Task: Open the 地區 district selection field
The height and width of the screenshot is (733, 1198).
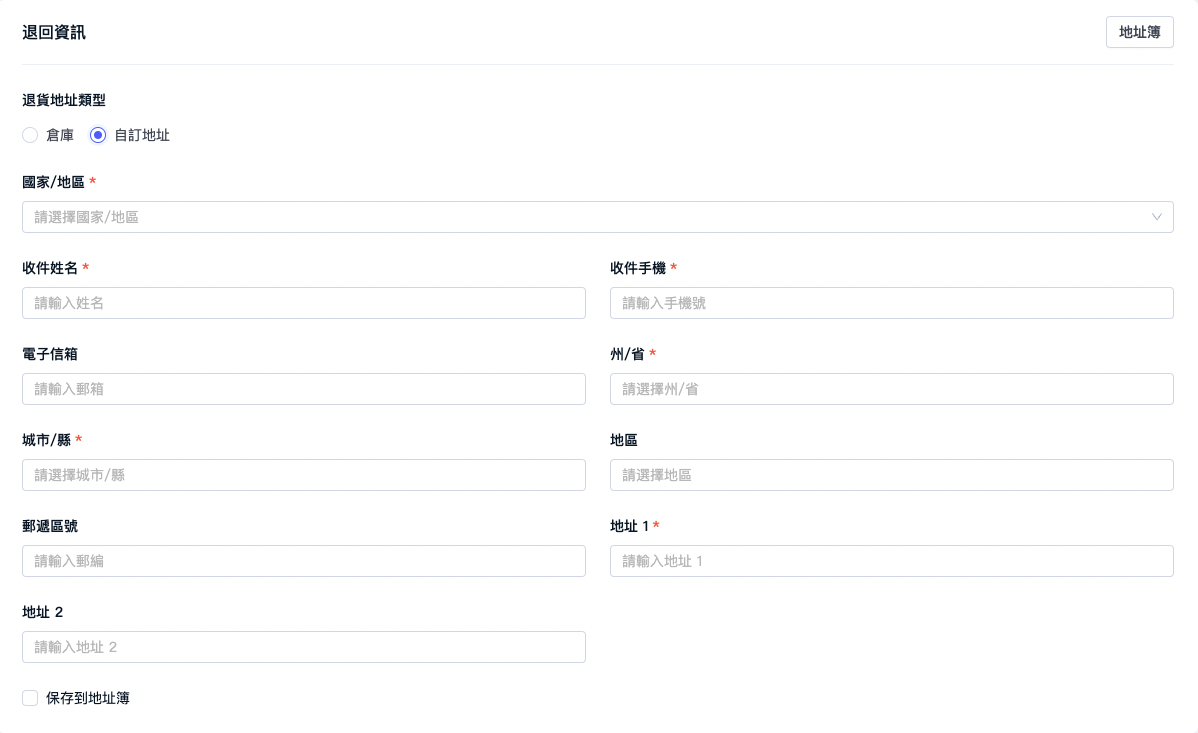Action: click(892, 475)
